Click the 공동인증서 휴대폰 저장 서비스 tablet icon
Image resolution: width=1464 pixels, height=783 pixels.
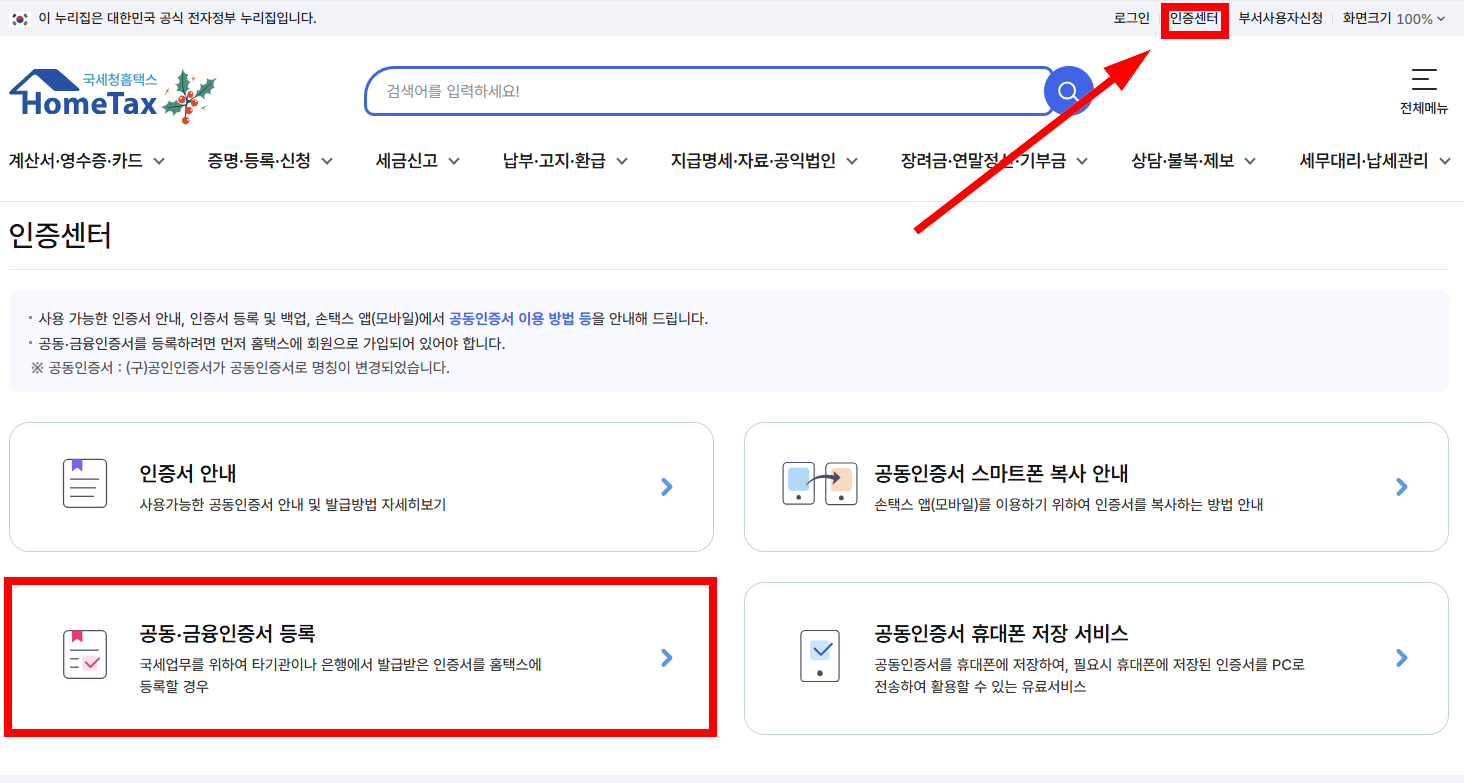820,655
